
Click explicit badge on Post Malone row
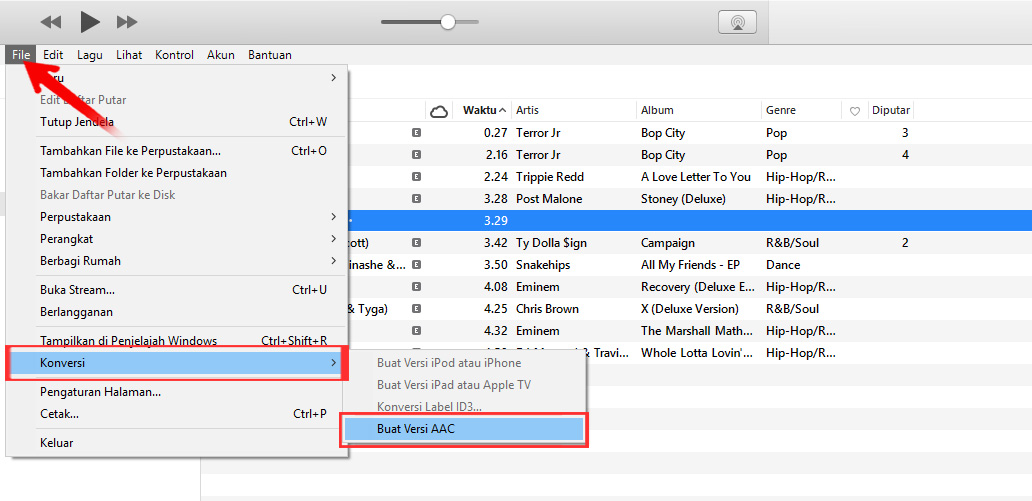416,199
